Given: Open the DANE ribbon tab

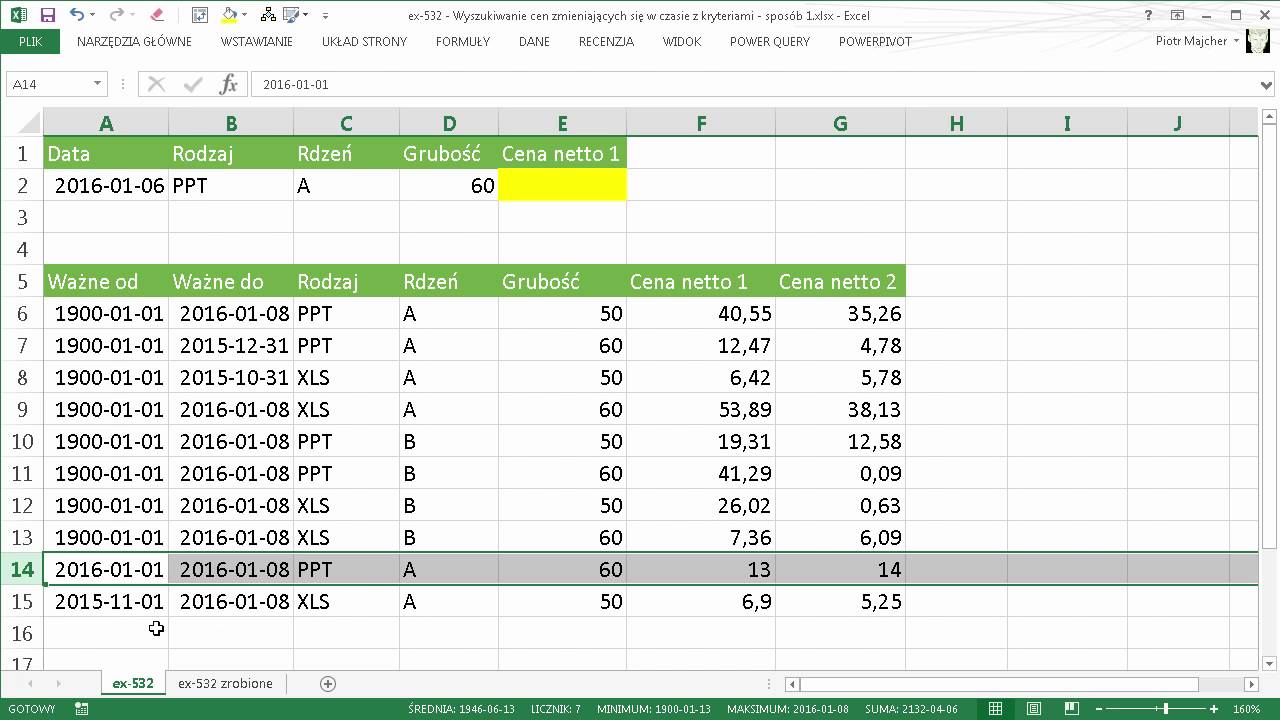Looking at the screenshot, I should (x=534, y=42).
